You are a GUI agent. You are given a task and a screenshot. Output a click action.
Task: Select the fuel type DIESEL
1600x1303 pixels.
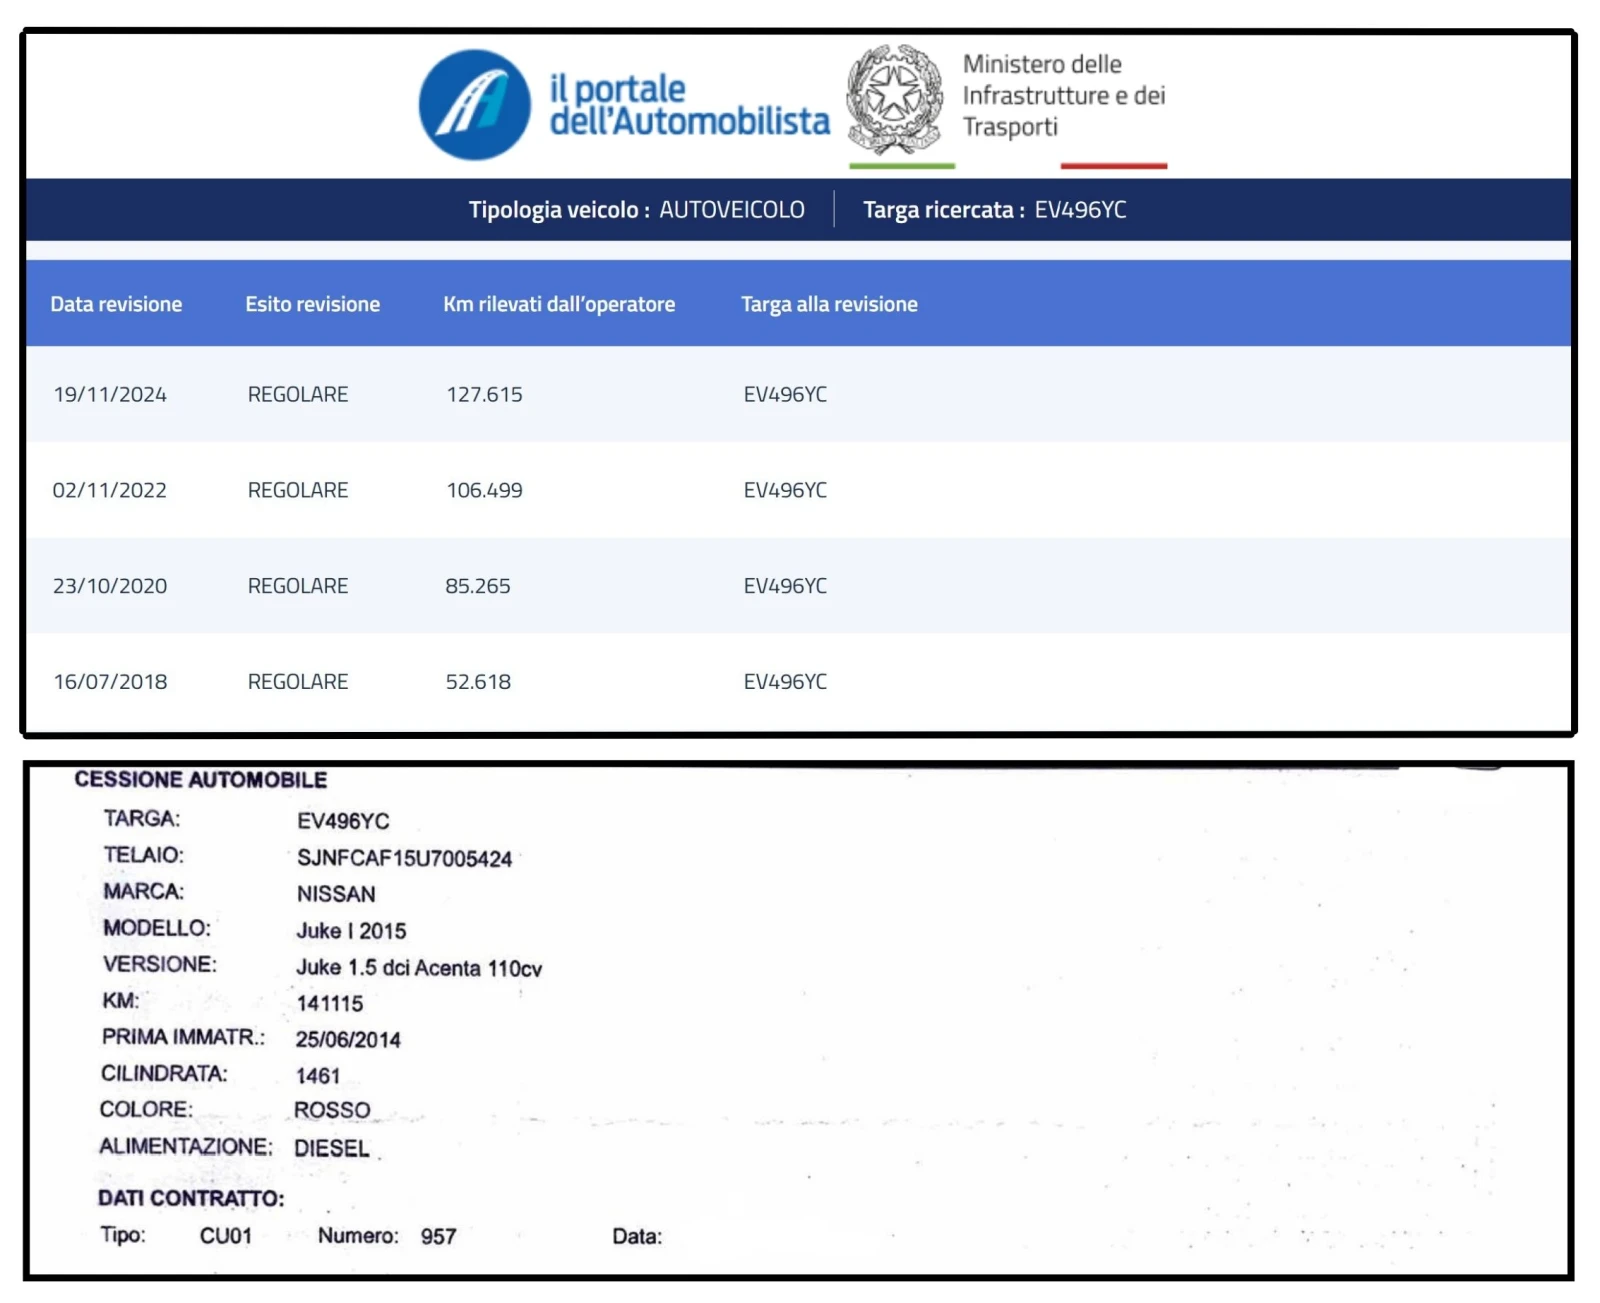[332, 1149]
